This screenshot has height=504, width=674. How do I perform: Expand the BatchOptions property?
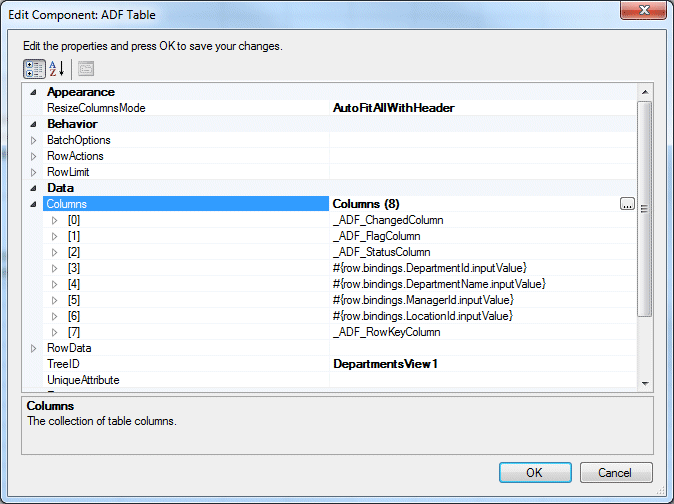click(x=34, y=140)
